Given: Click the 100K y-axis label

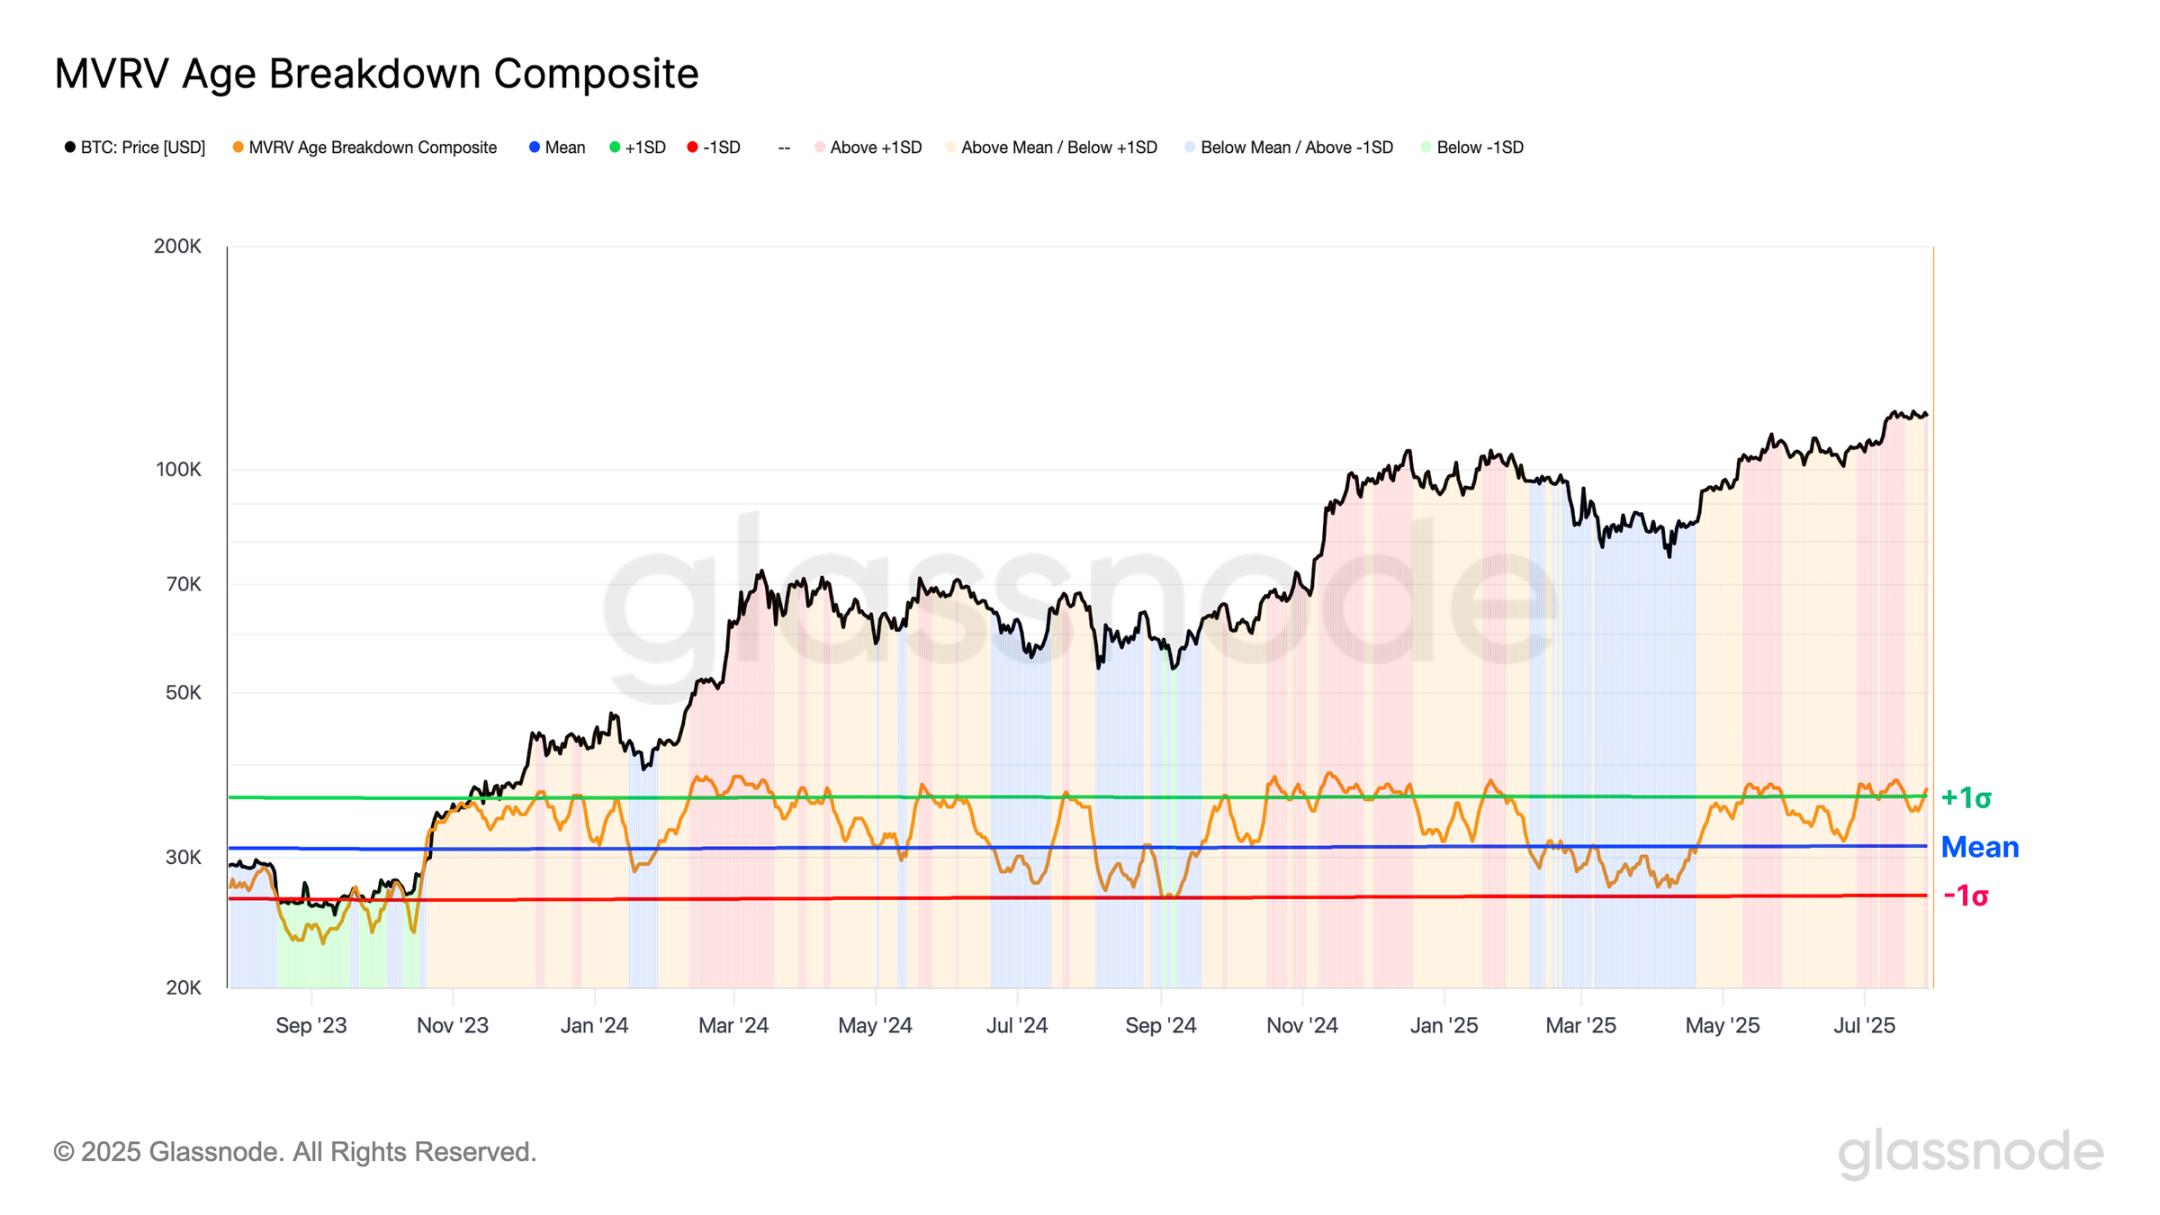Looking at the screenshot, I should click(x=179, y=469).
